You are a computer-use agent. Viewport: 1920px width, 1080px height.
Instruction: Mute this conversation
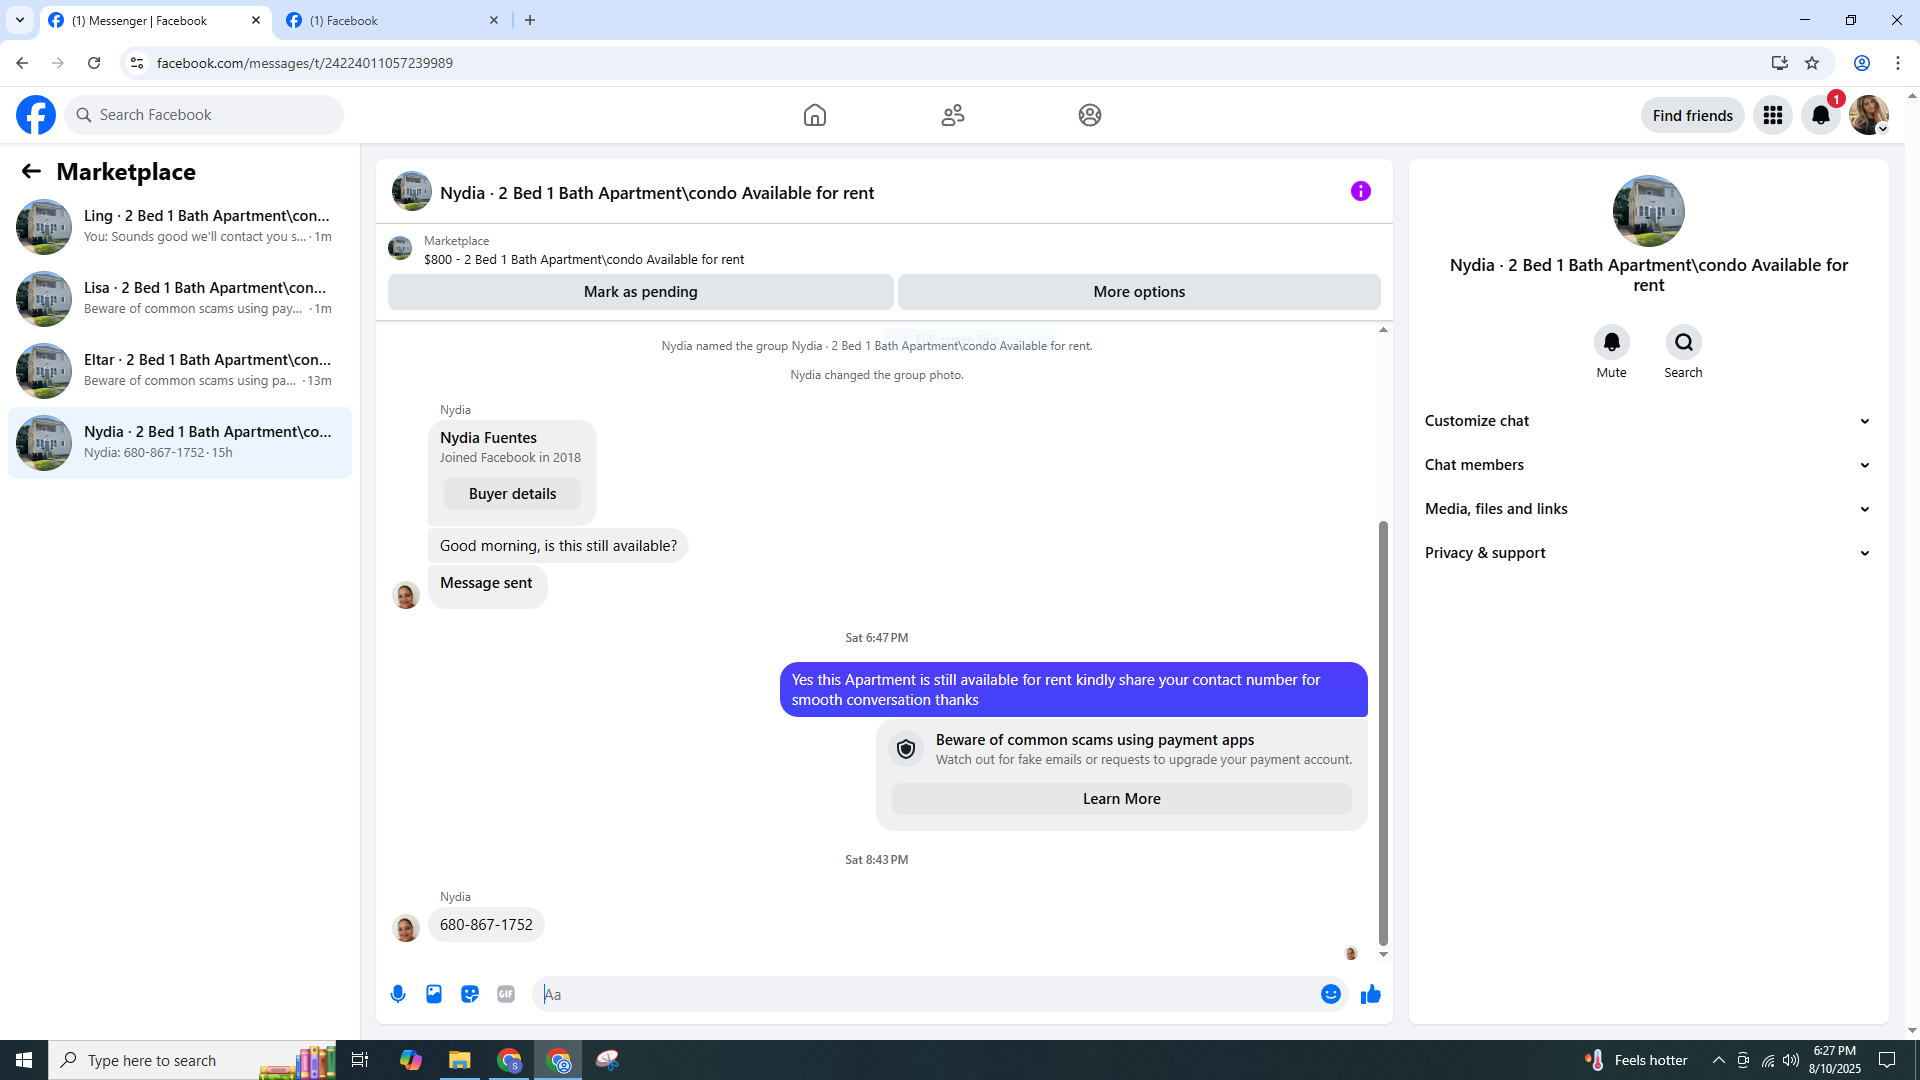click(x=1611, y=343)
